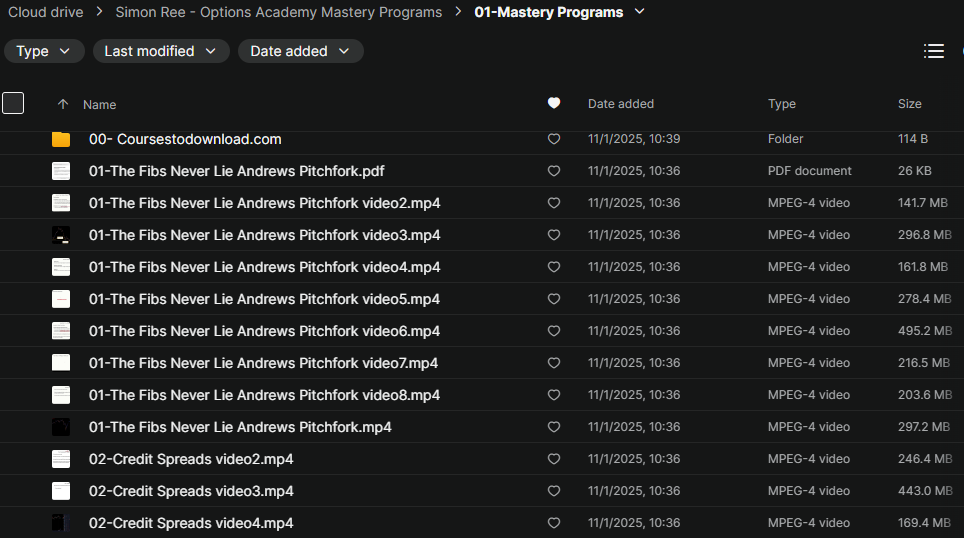
Task: Click thumbnail of 02-Credit Spreads video4.mp4
Action: click(61, 523)
